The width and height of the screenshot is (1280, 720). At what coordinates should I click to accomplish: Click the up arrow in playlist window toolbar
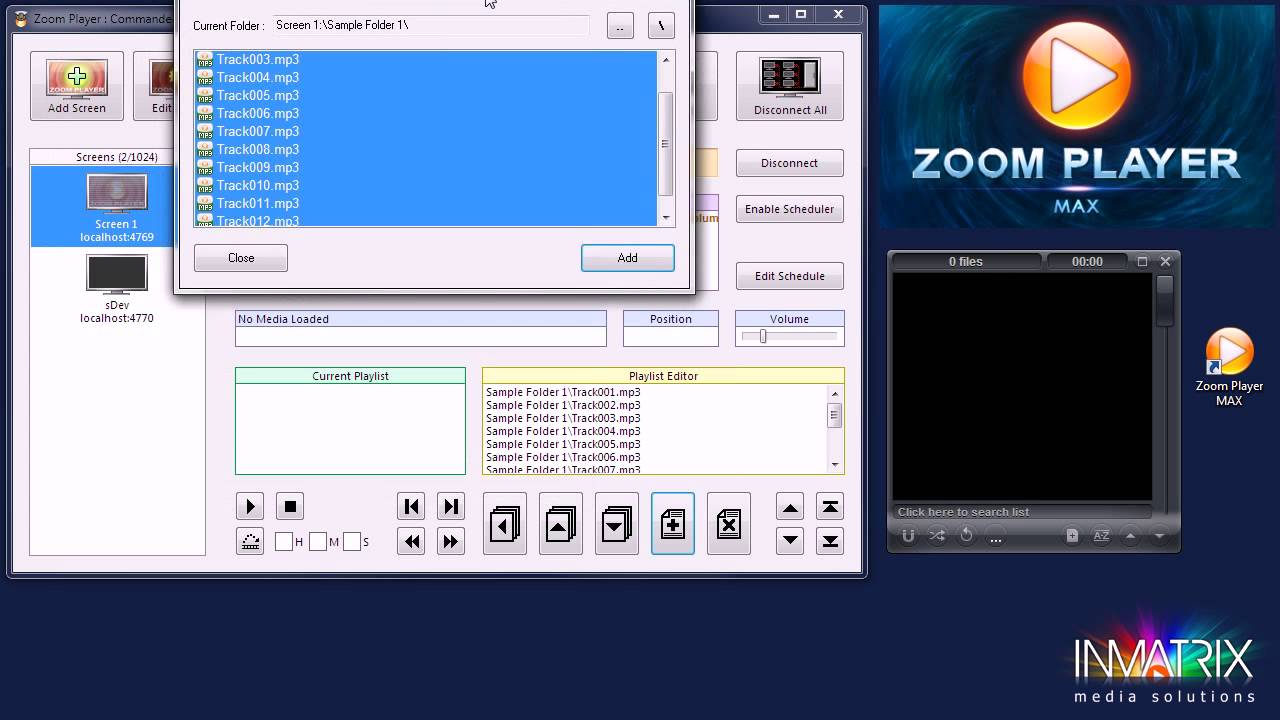click(x=1131, y=536)
